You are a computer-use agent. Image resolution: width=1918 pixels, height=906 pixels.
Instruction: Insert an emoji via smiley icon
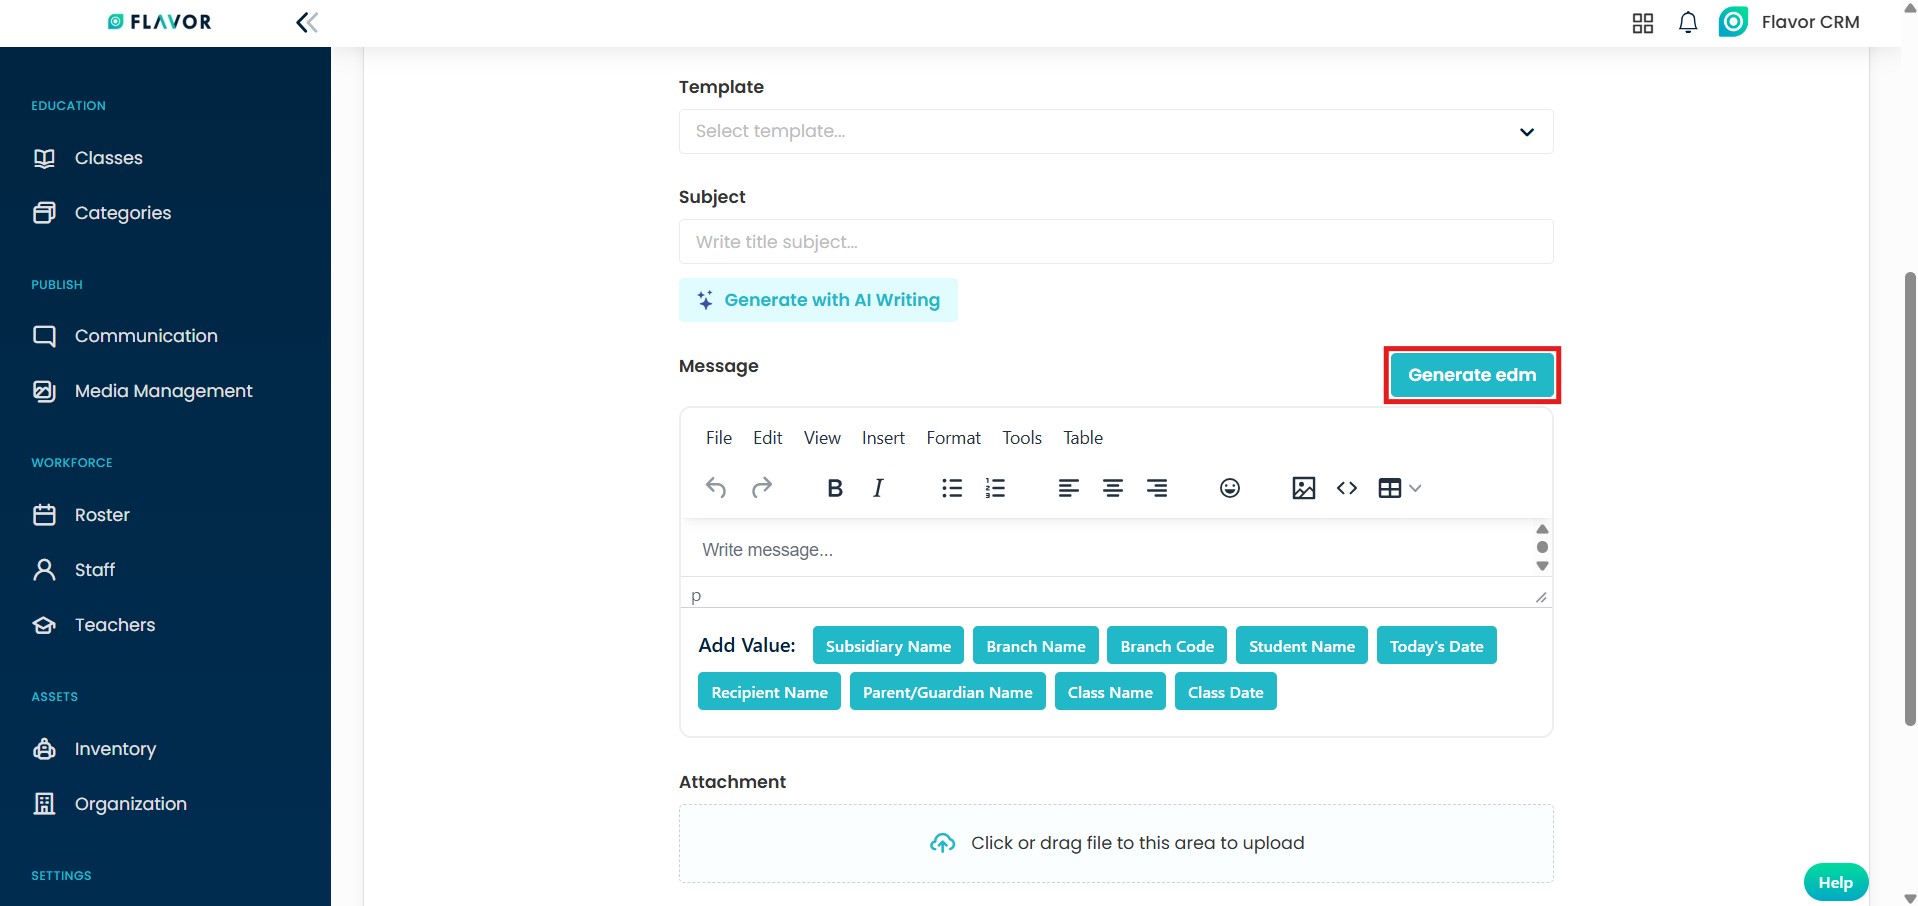[1229, 488]
